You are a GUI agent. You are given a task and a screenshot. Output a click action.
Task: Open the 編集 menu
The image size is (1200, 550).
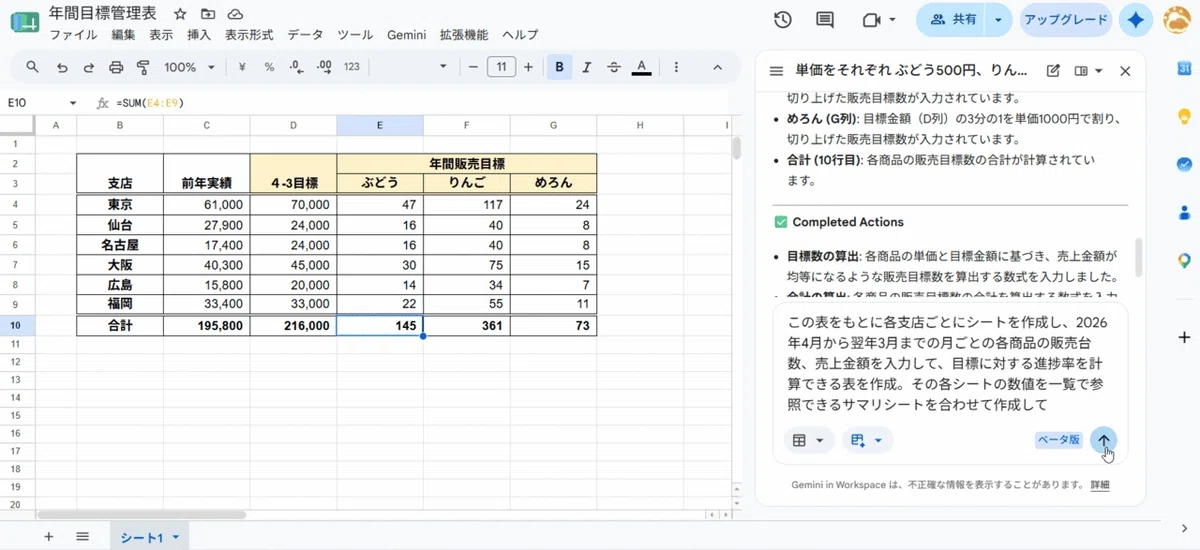[x=123, y=35]
